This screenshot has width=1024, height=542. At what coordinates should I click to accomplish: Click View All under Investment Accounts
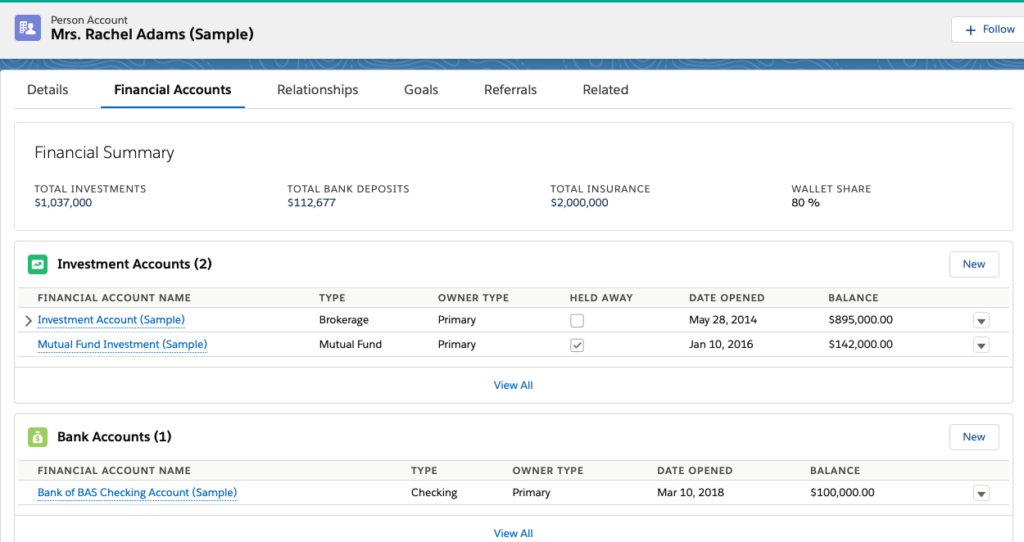[513, 385]
